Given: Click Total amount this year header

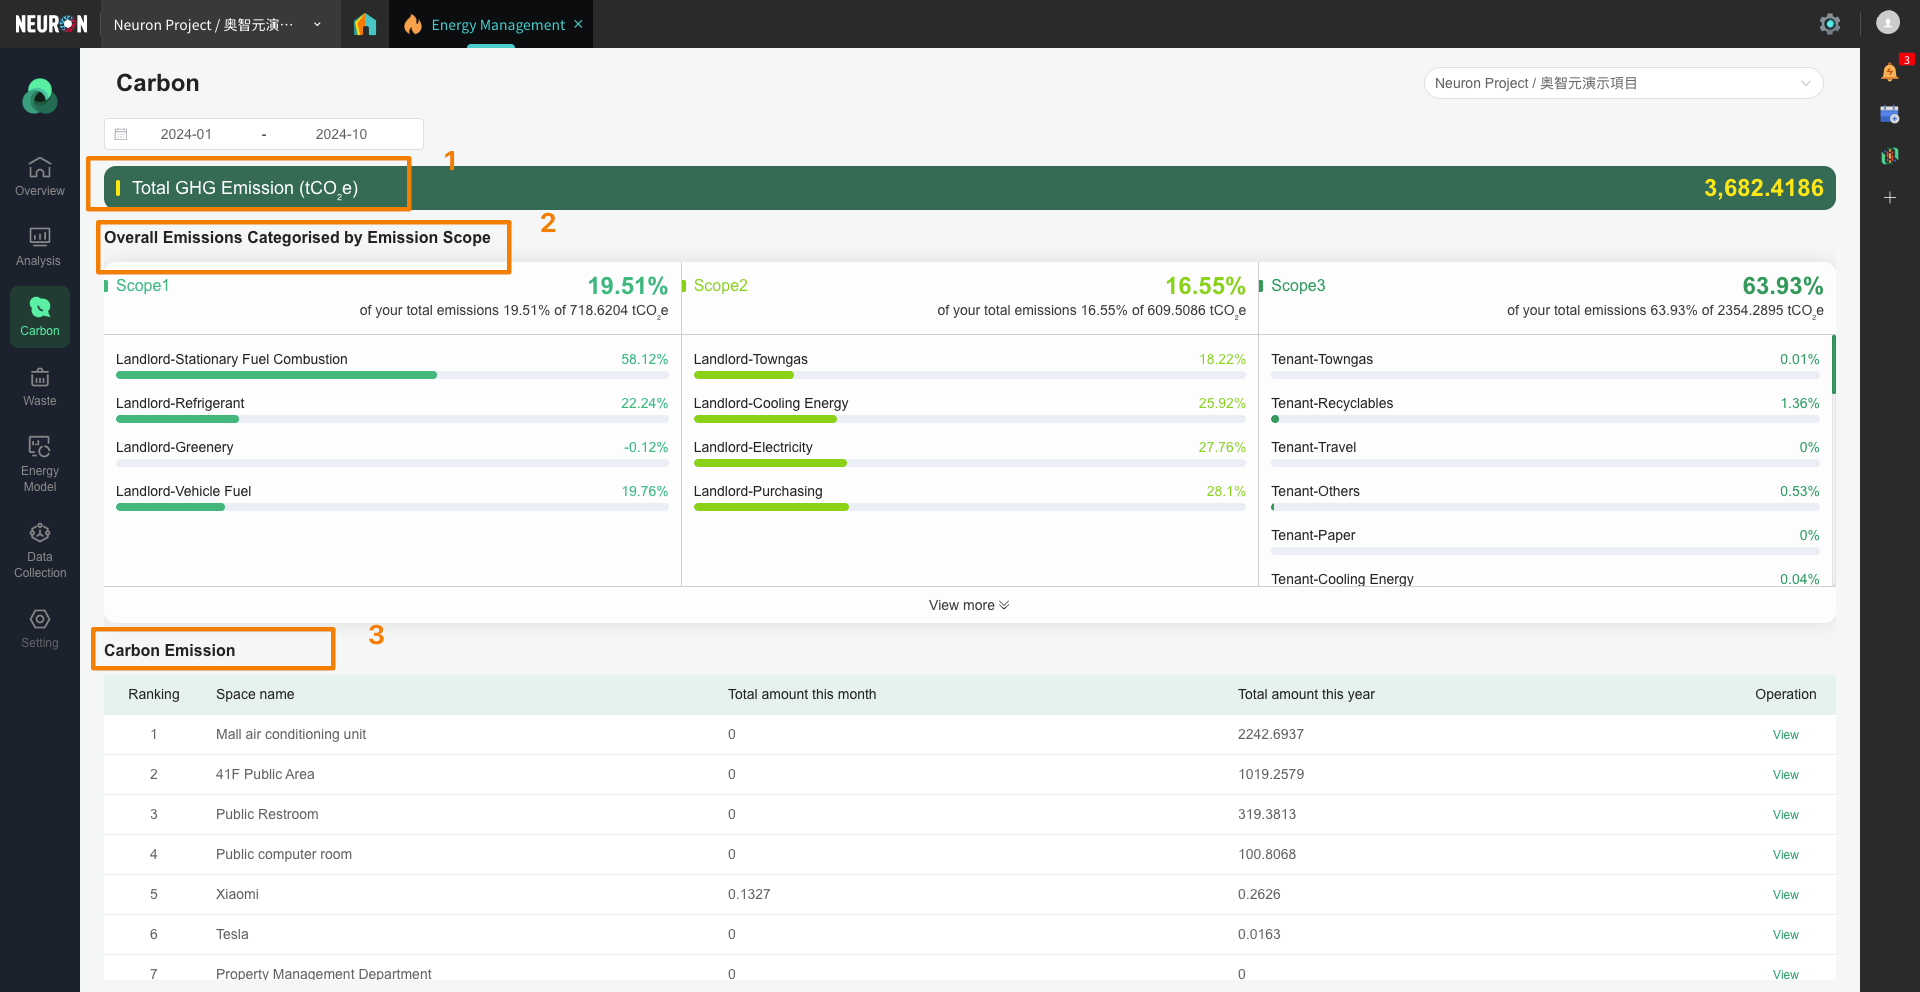Looking at the screenshot, I should coord(1306,694).
